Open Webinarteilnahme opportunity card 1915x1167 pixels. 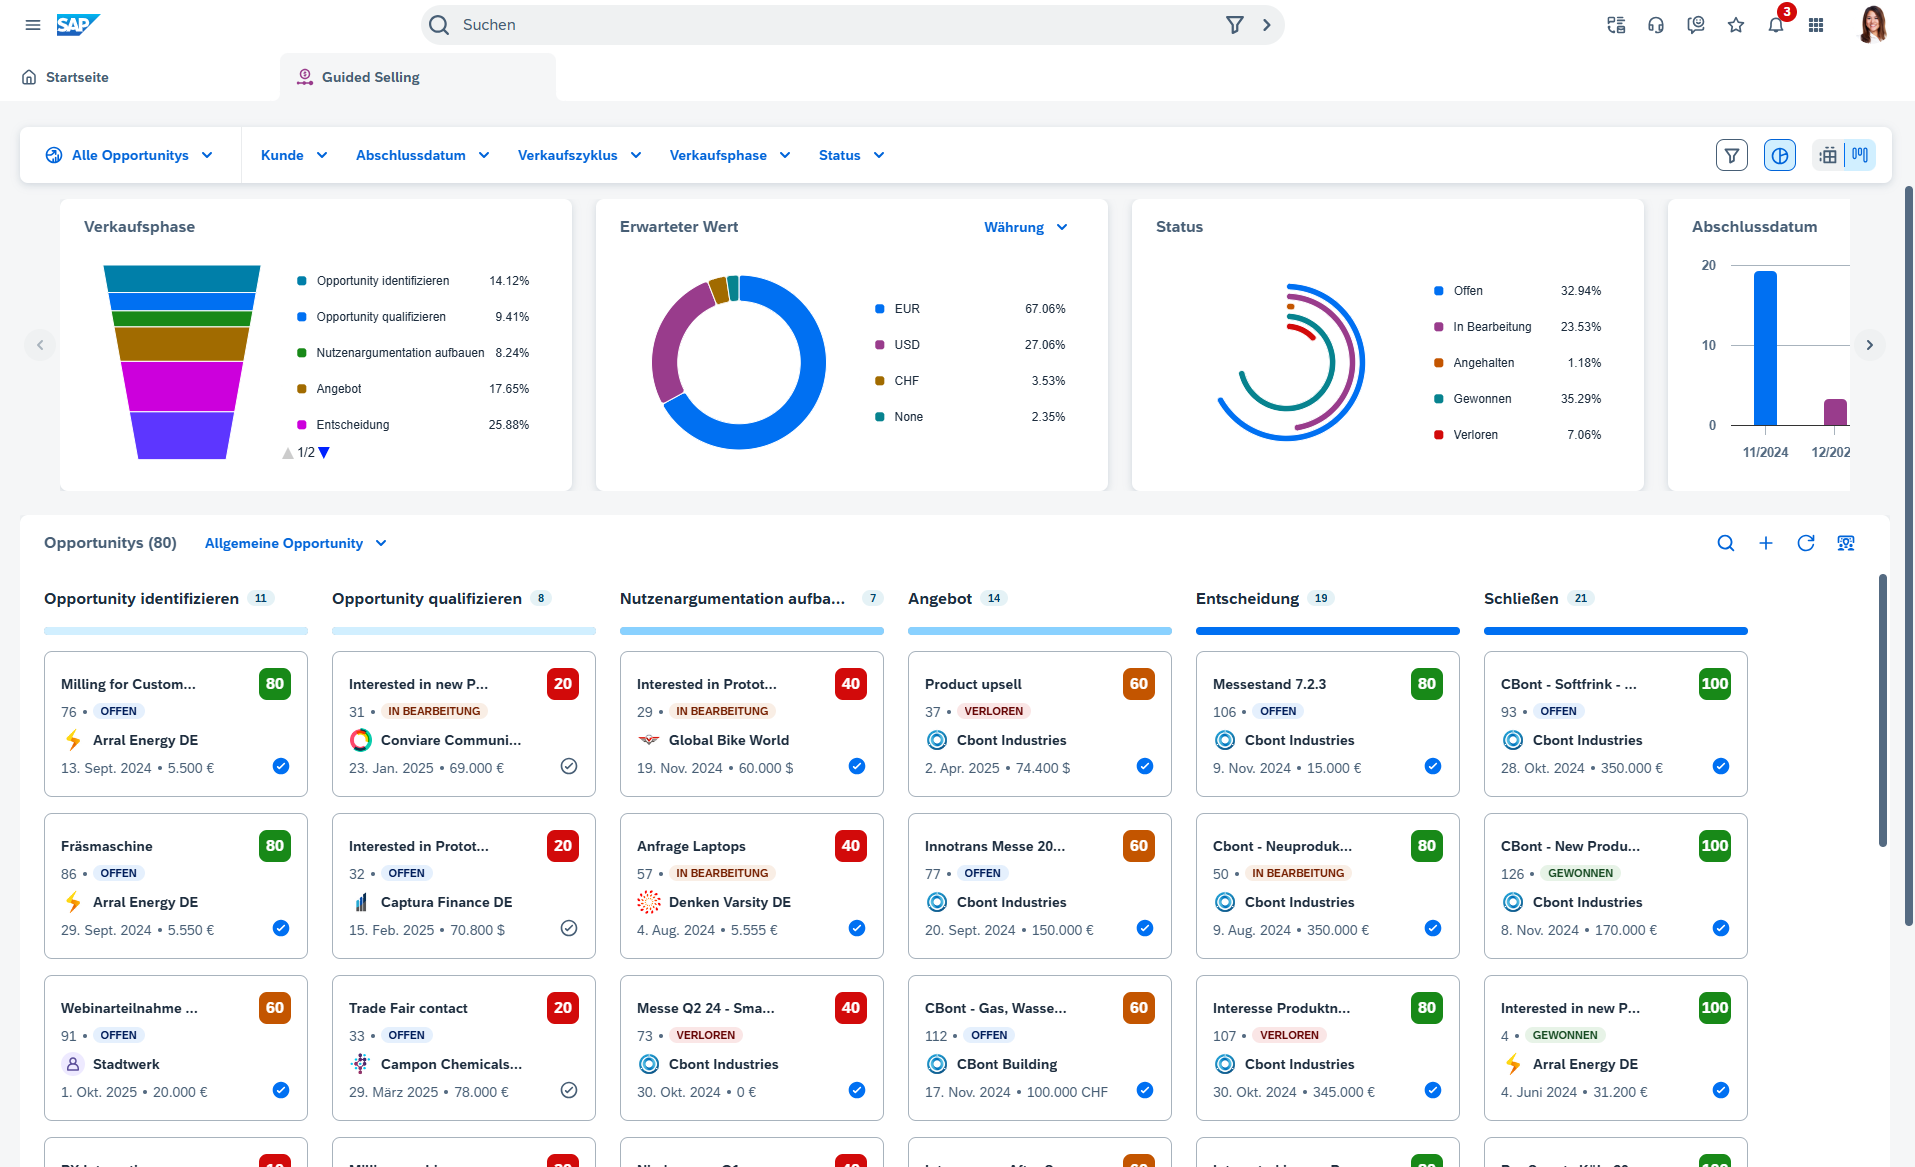click(130, 1008)
